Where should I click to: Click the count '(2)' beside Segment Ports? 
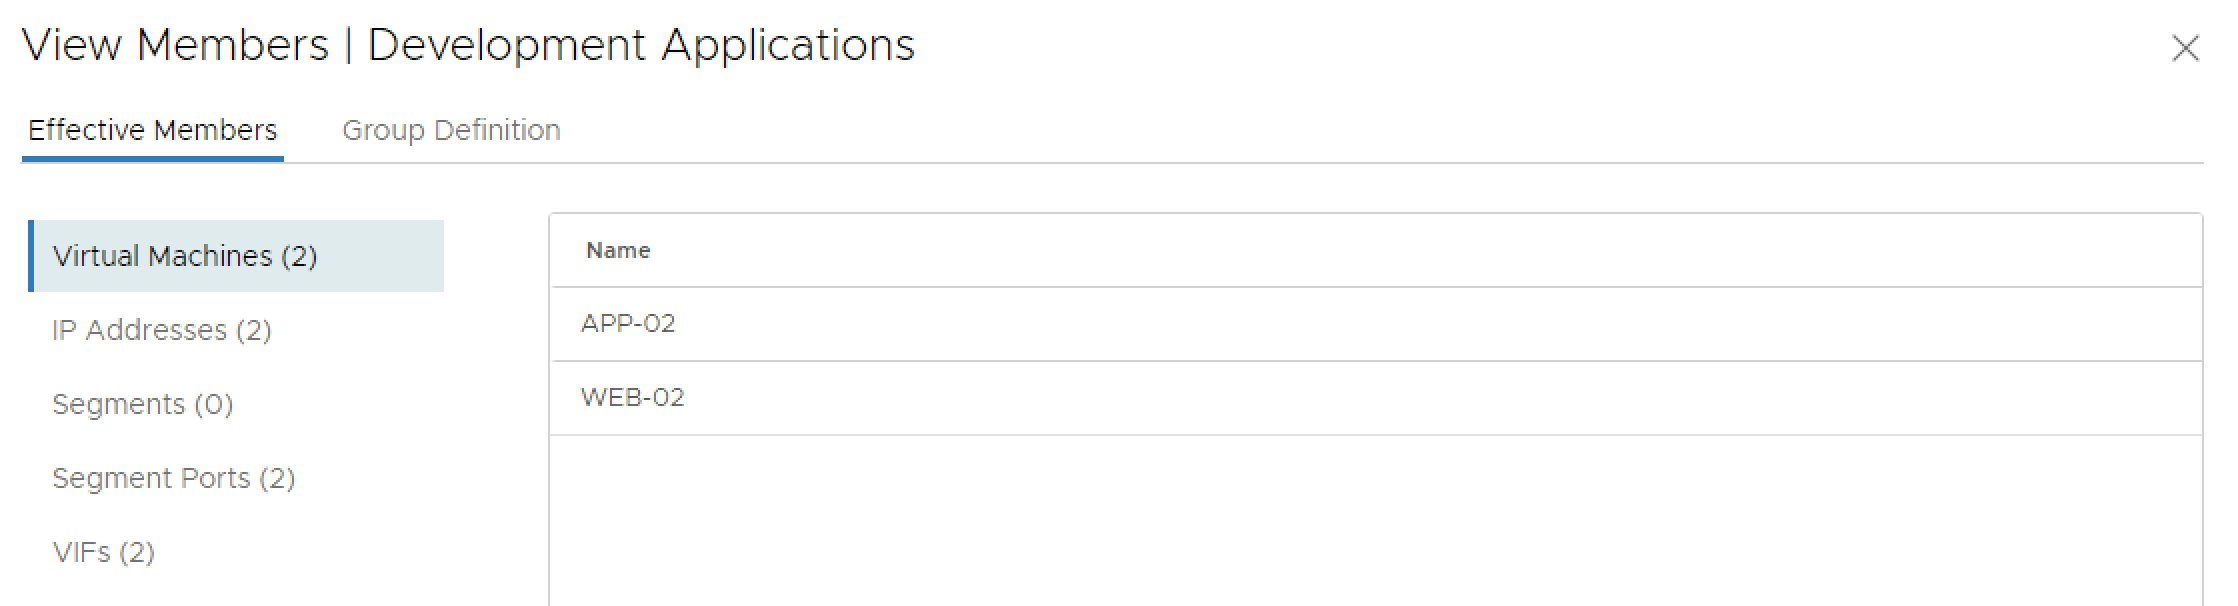tap(277, 479)
